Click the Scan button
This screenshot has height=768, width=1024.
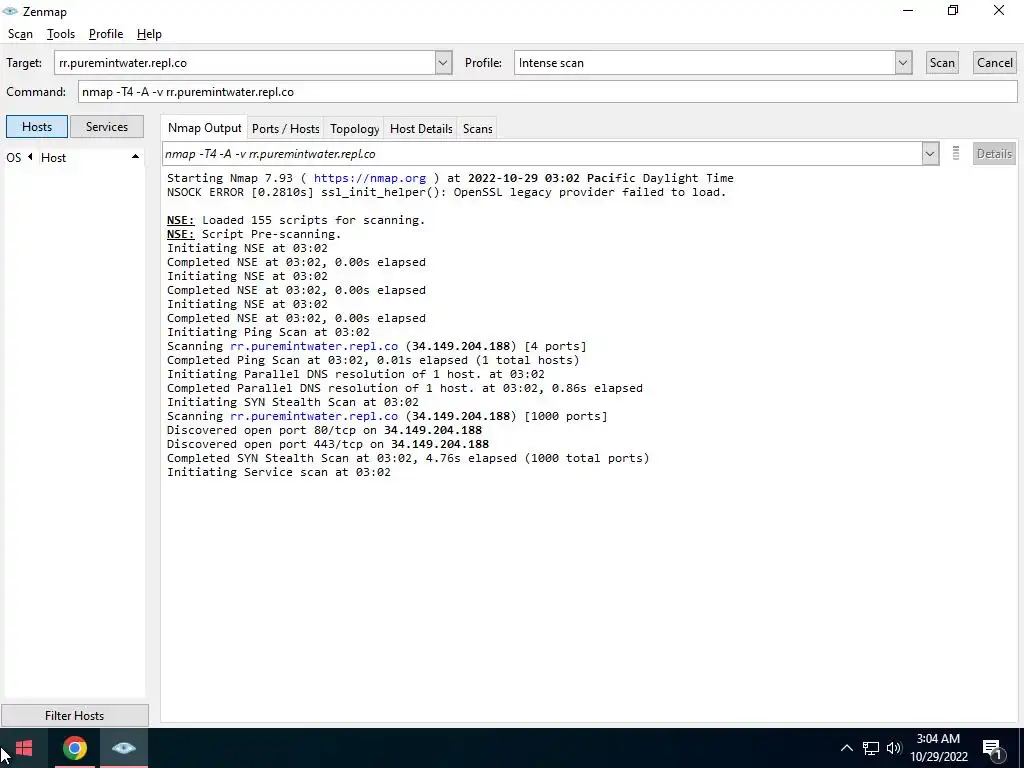[x=942, y=63]
